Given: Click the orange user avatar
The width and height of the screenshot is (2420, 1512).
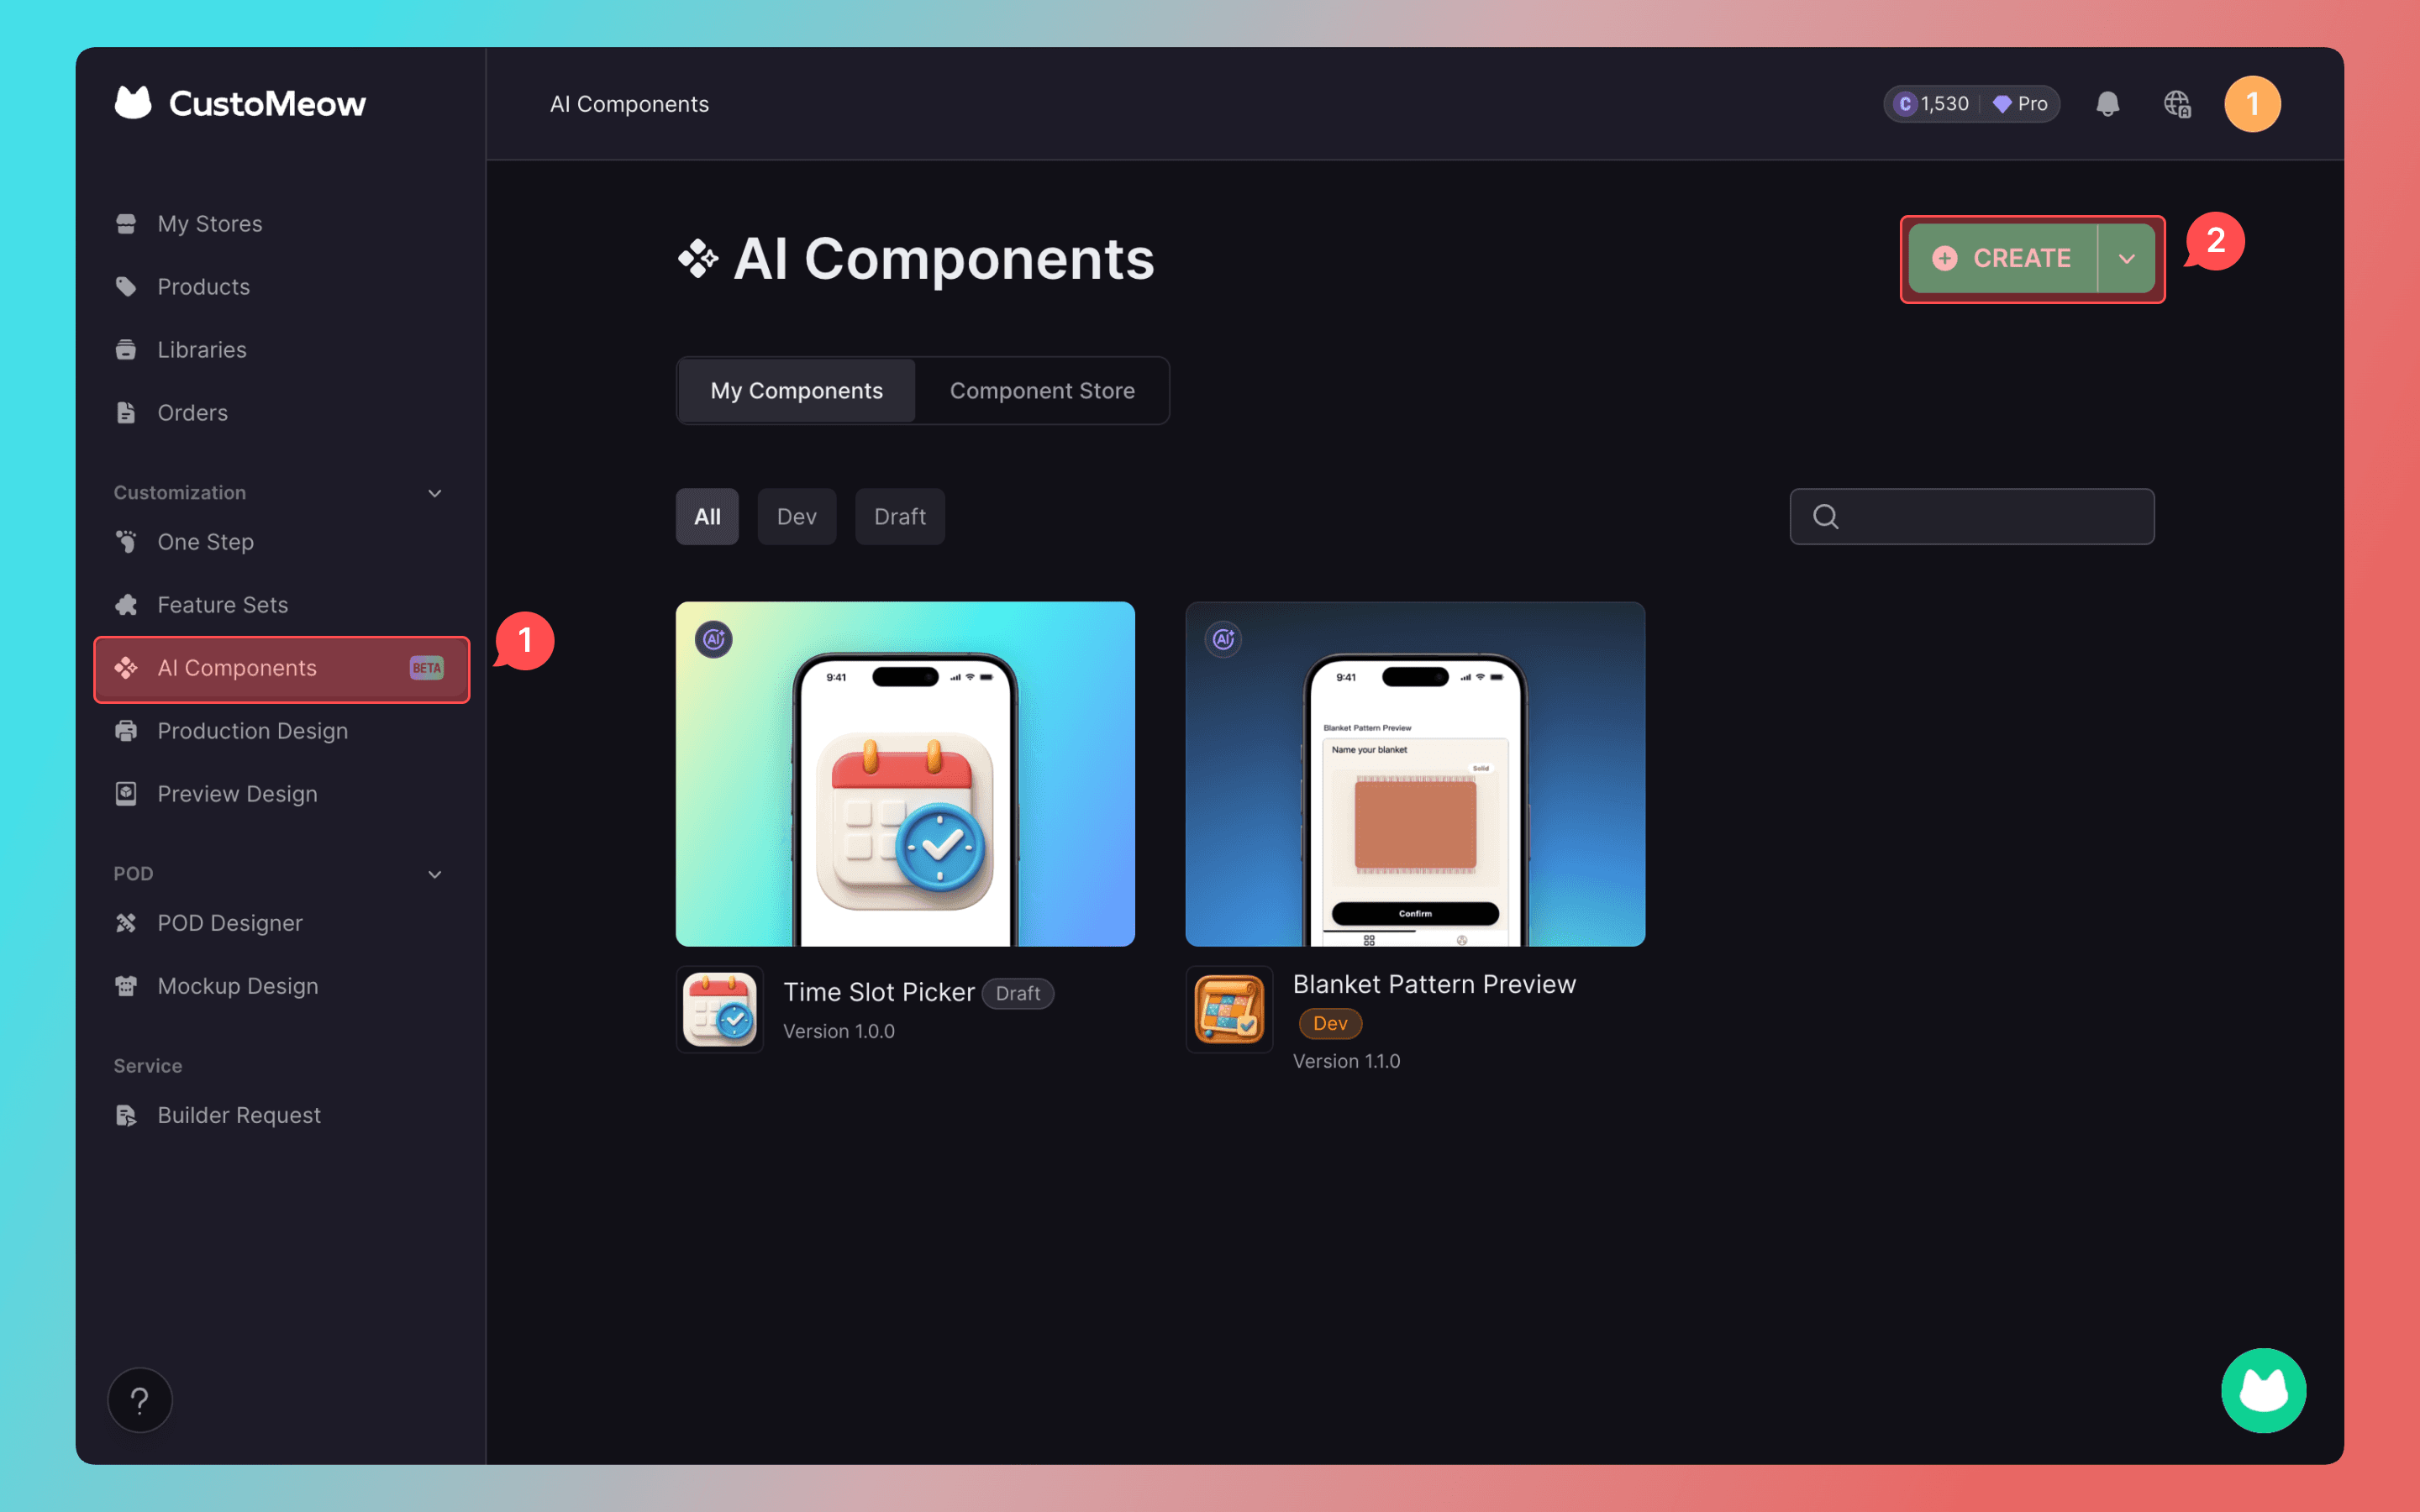Looking at the screenshot, I should point(2252,104).
